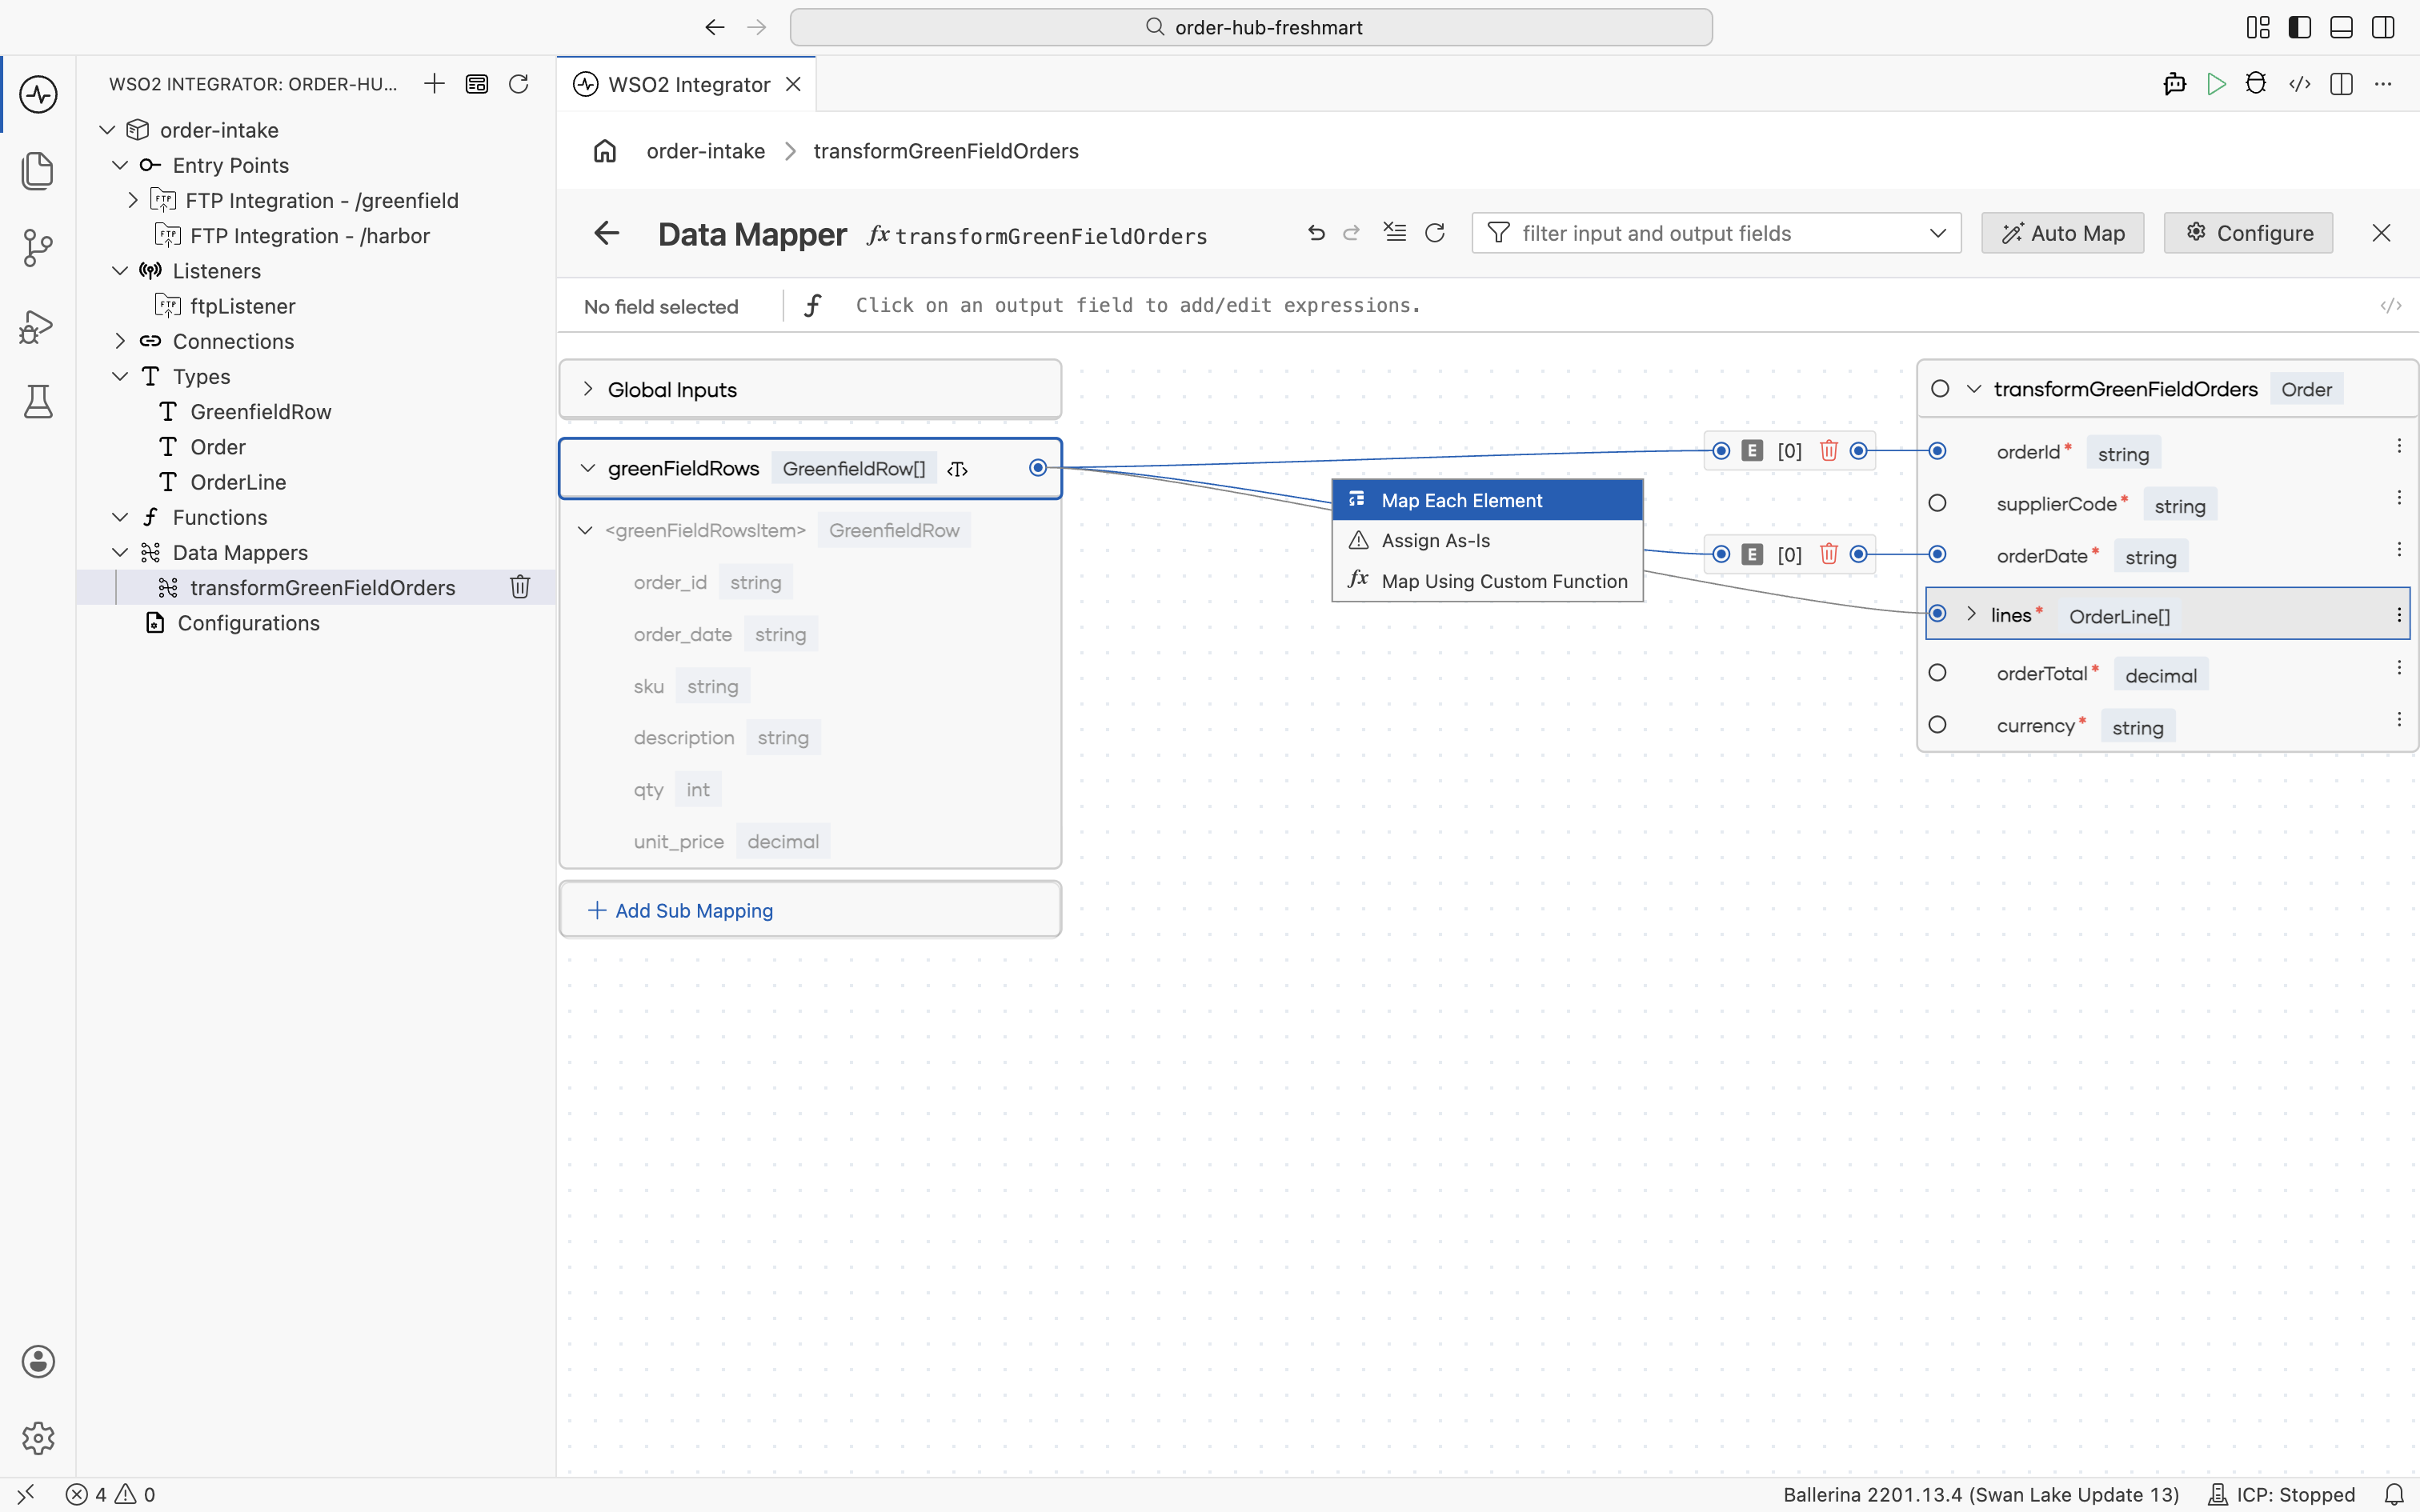Open the Source Control activity bar icon
Image resolution: width=2420 pixels, height=1512 pixels.
pos(38,247)
